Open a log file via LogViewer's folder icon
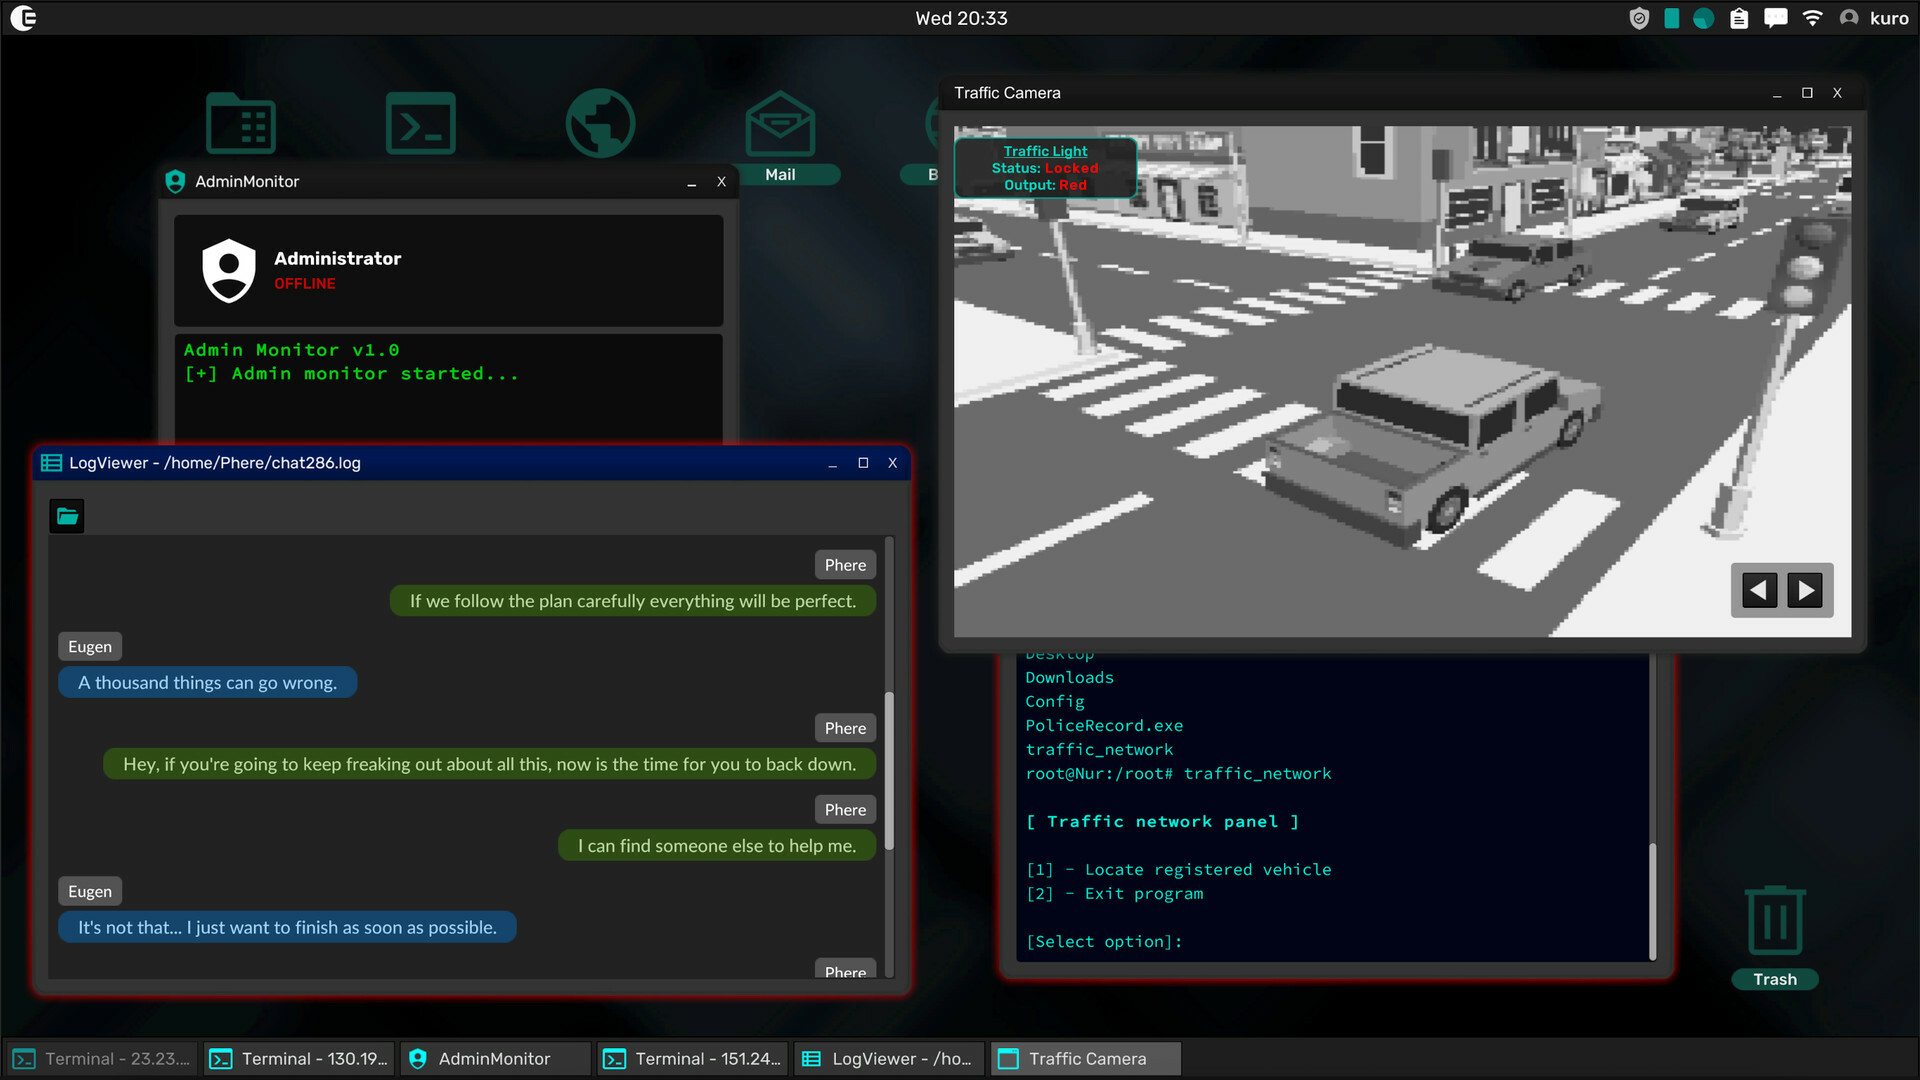1920x1080 pixels. [x=66, y=515]
